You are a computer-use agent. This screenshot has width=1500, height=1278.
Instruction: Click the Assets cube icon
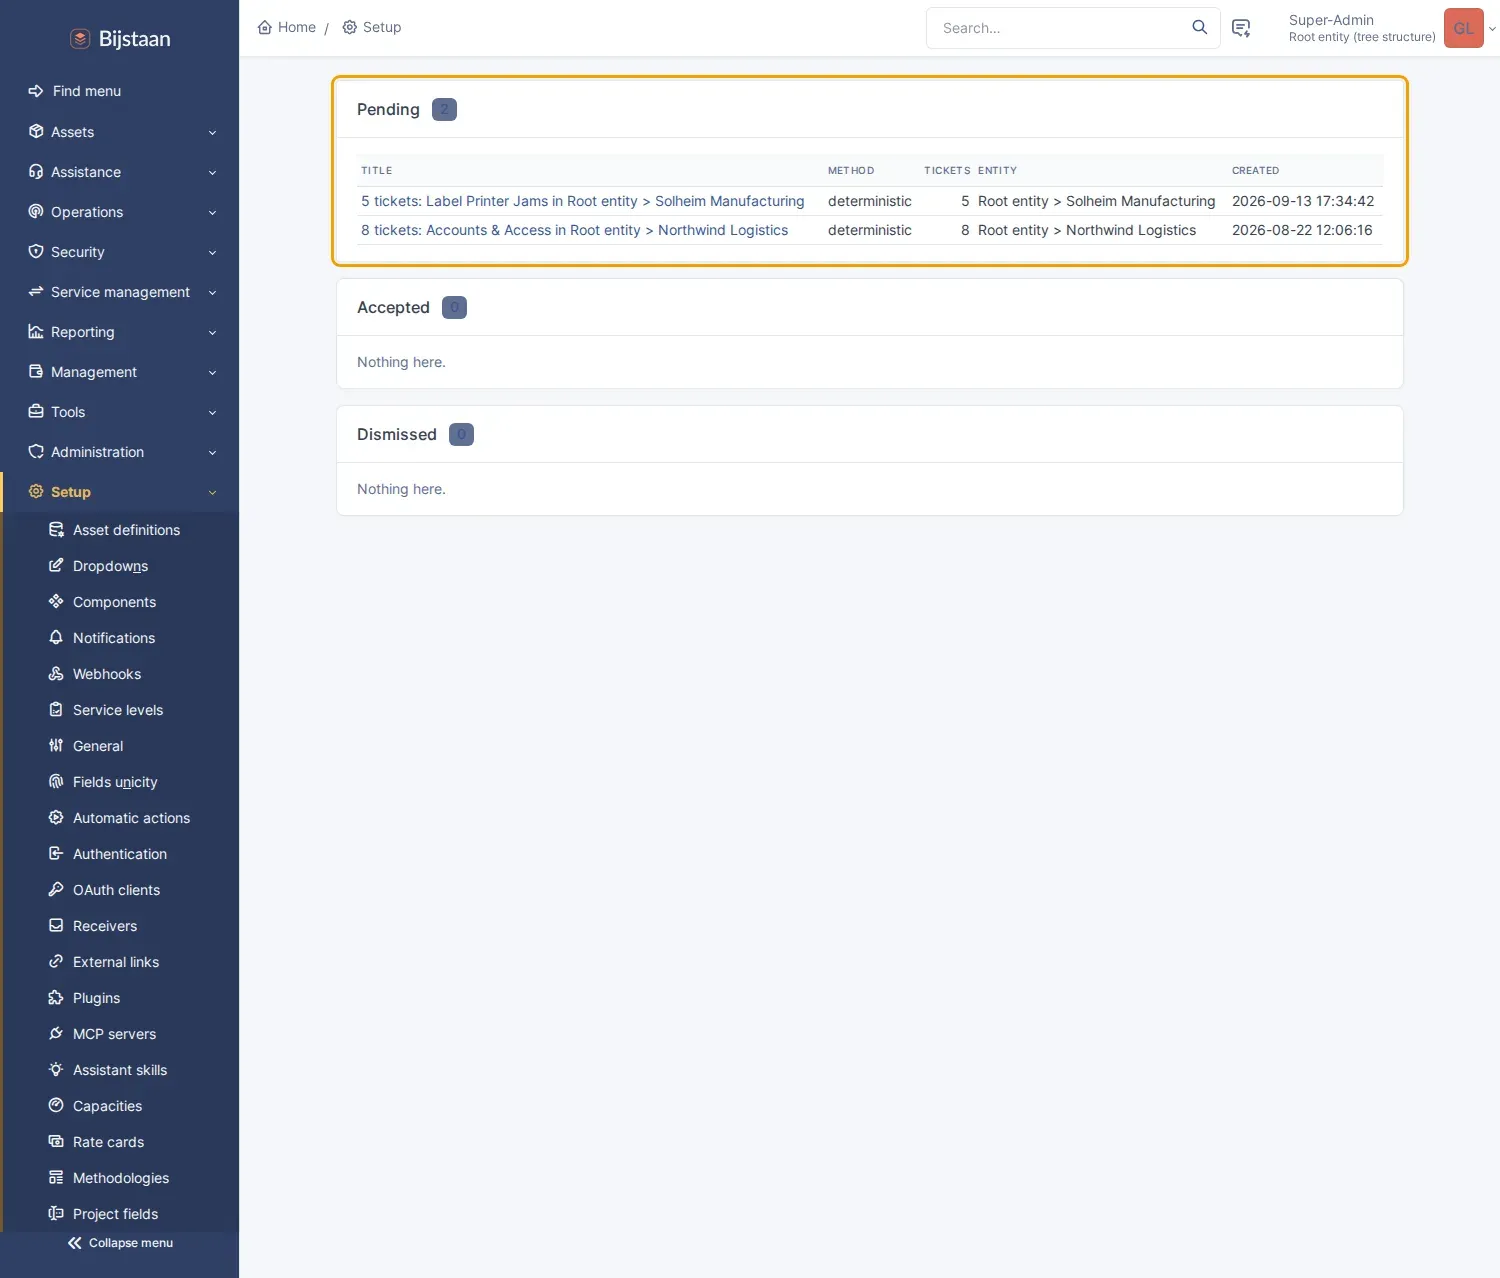pos(36,131)
